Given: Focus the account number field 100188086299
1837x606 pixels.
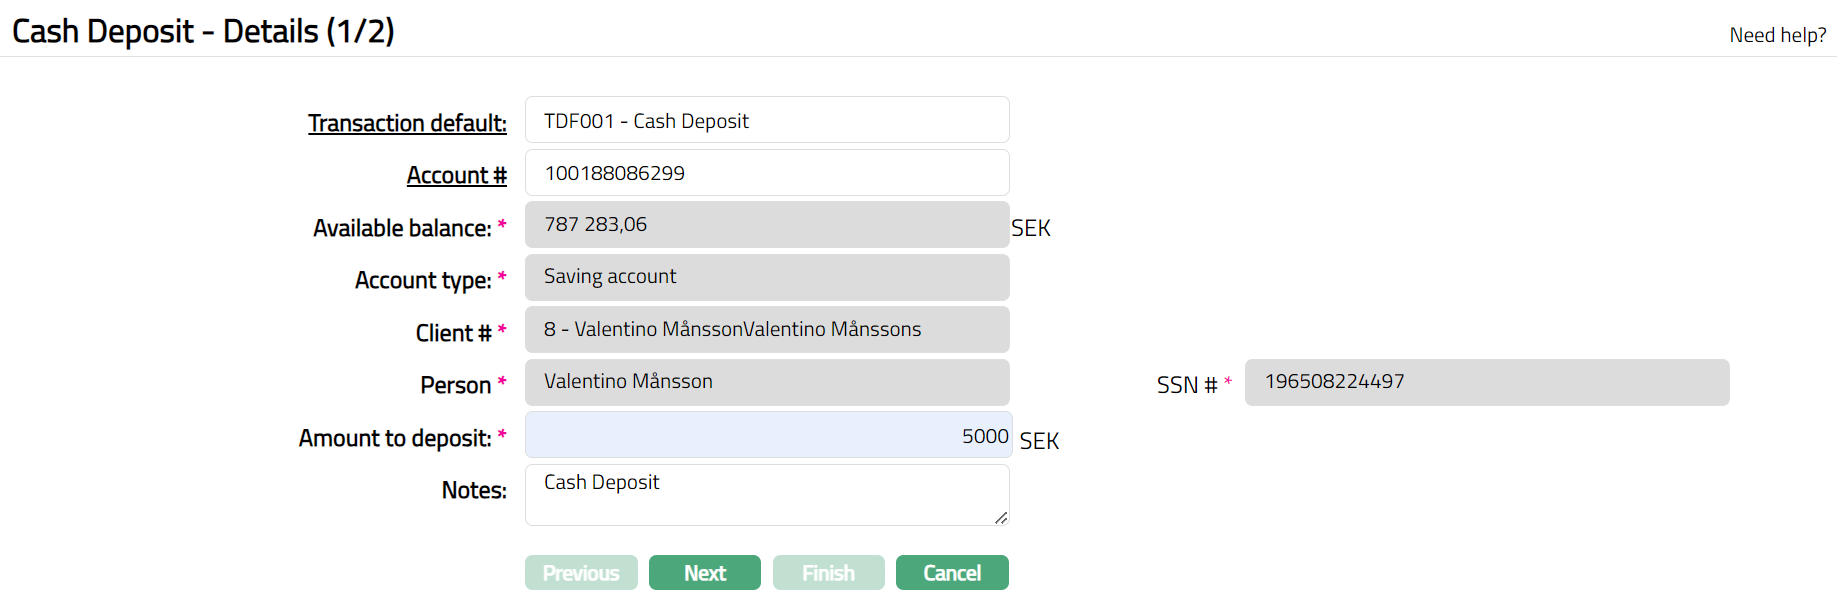Looking at the screenshot, I should 766,173.
